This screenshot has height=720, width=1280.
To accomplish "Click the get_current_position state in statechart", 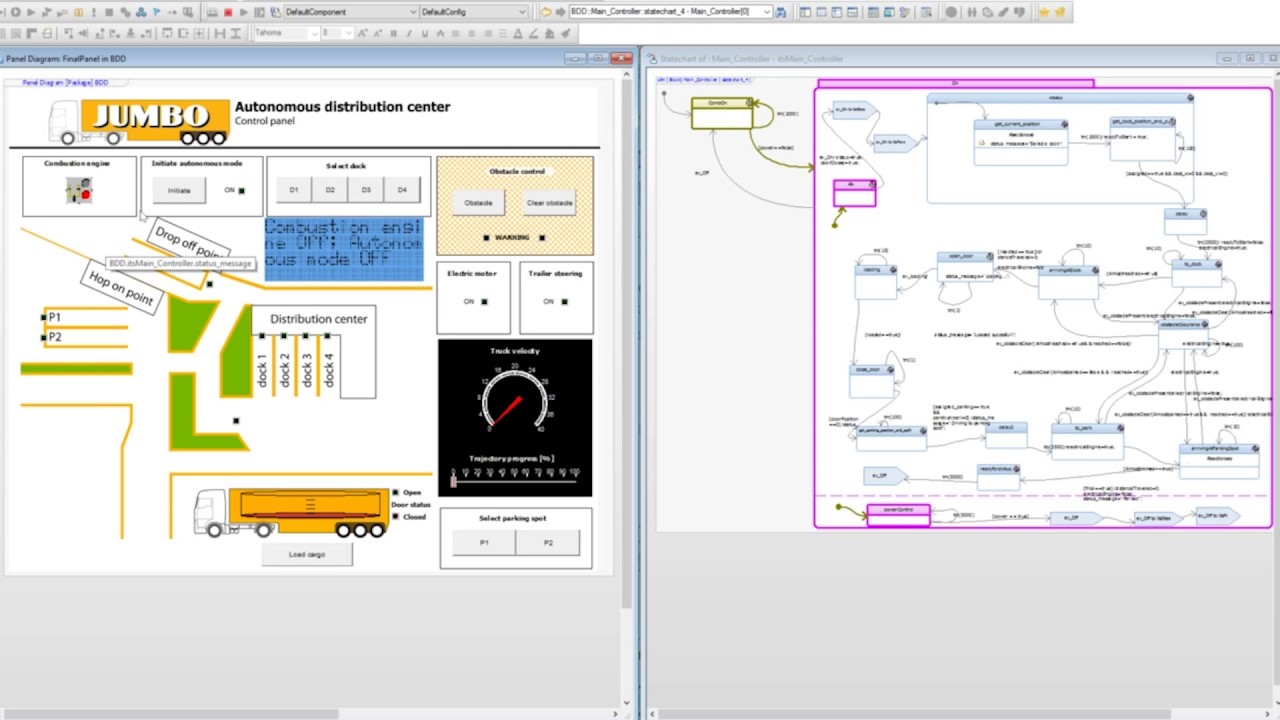I will tap(1021, 141).
